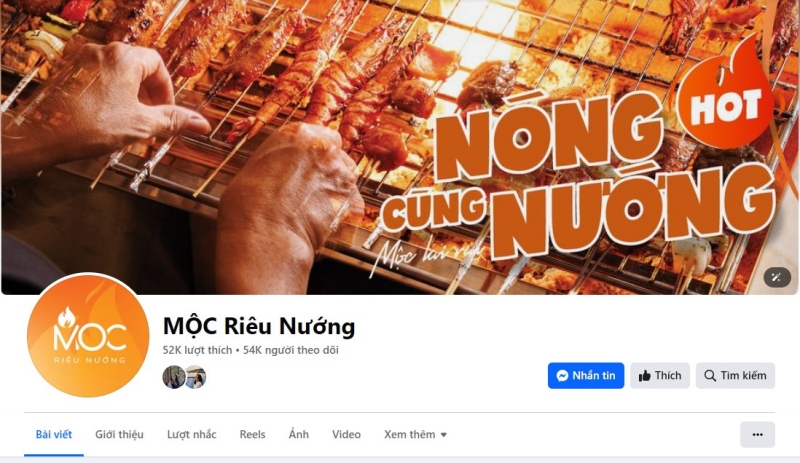Click the Messenger Nhắn tin button
Image resolution: width=800 pixels, height=463 pixels.
[586, 376]
